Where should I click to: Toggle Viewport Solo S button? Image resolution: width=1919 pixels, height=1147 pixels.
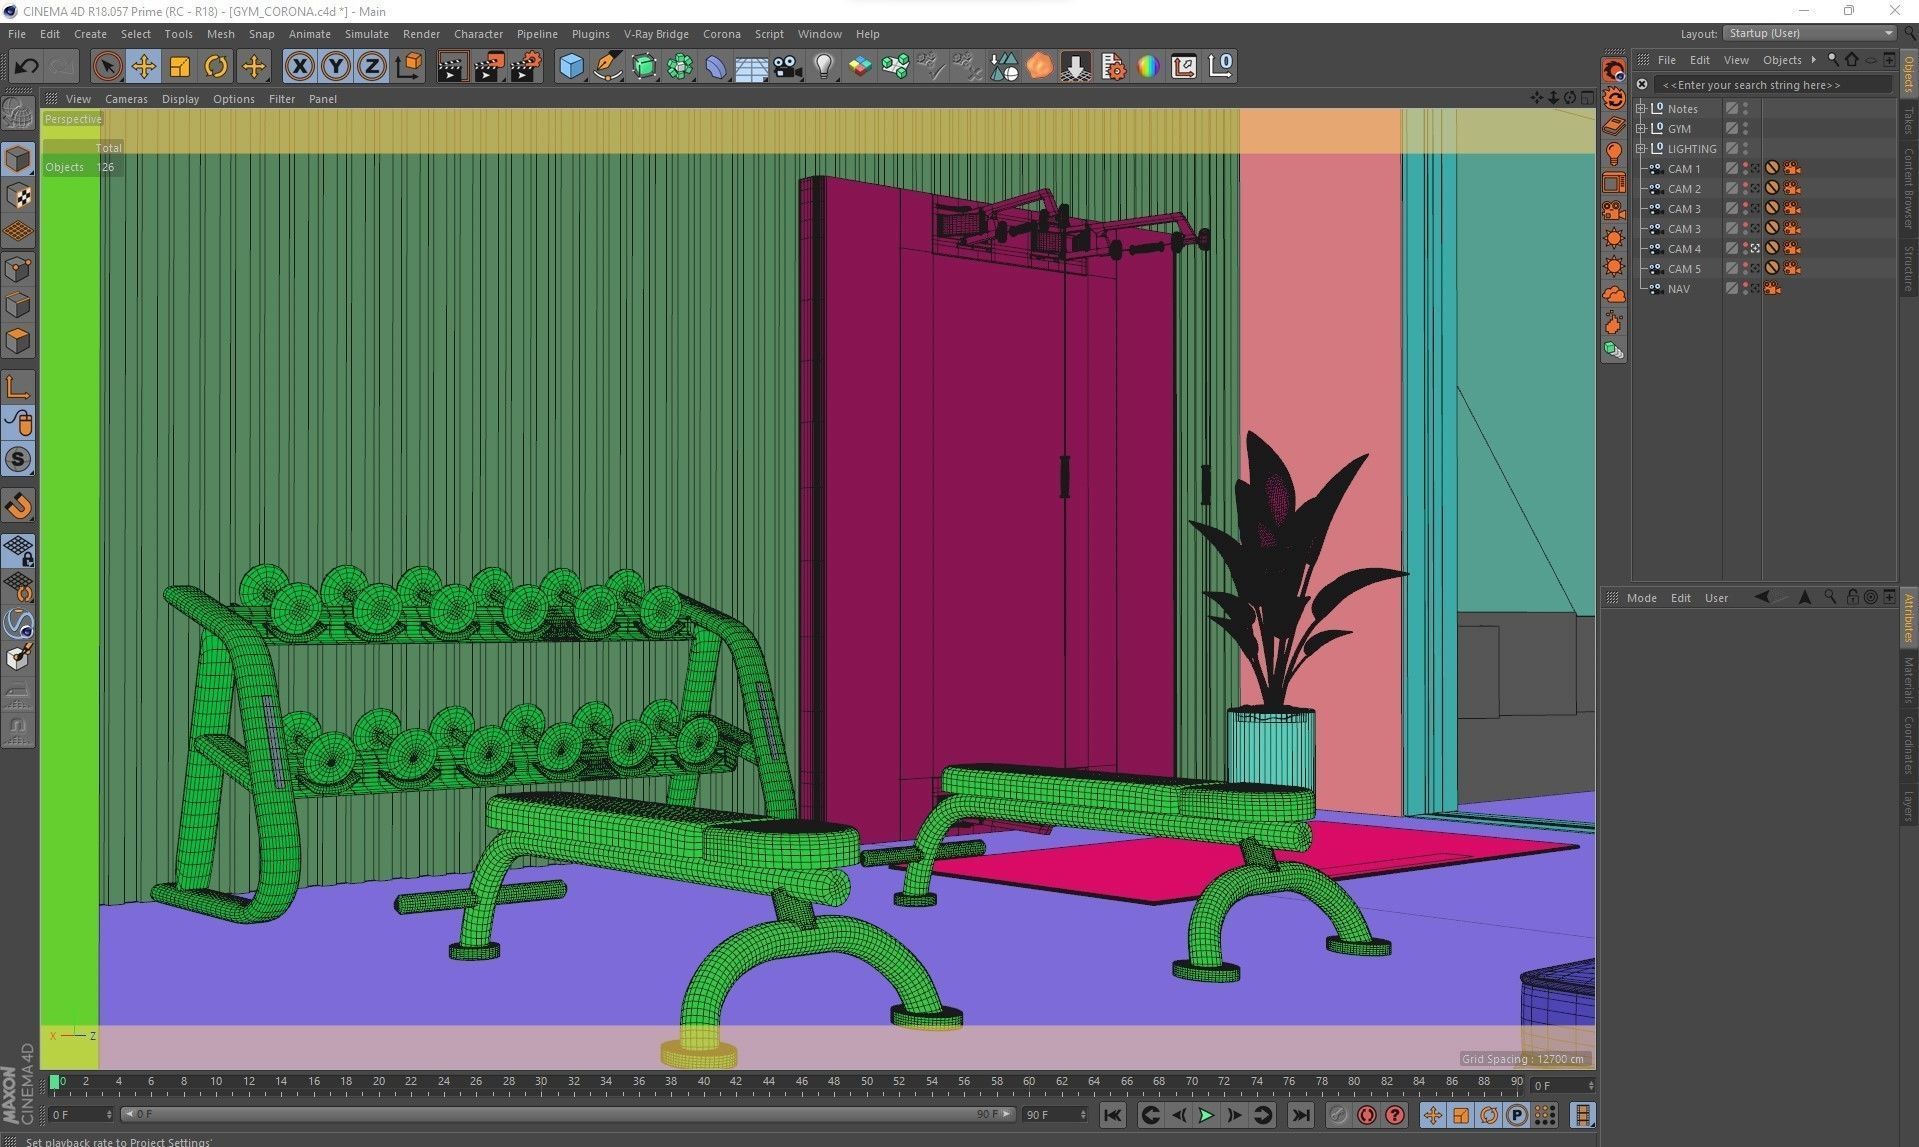click(x=18, y=460)
